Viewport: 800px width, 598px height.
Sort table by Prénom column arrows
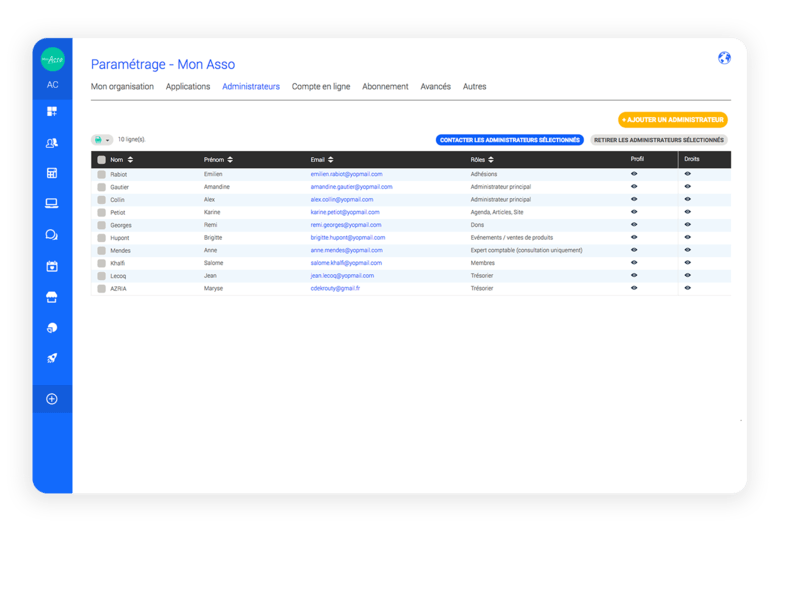(230, 160)
